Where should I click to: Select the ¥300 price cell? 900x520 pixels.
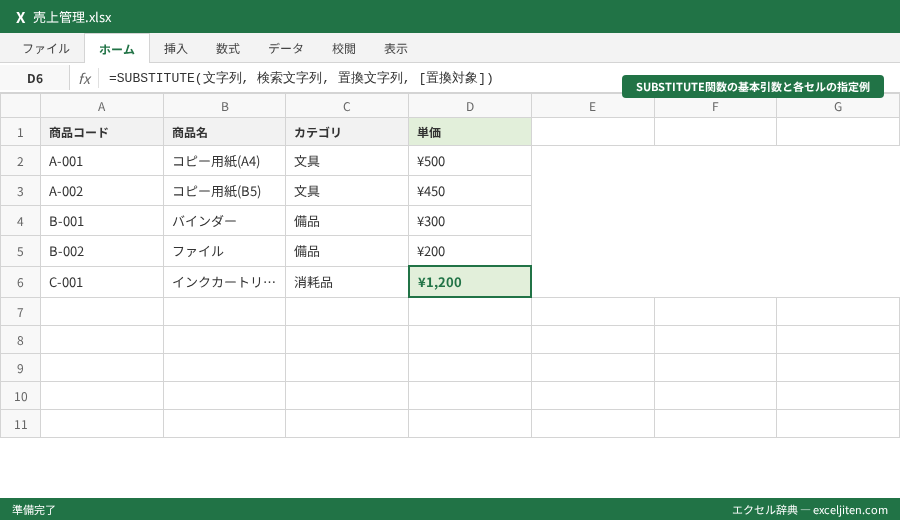(x=470, y=221)
